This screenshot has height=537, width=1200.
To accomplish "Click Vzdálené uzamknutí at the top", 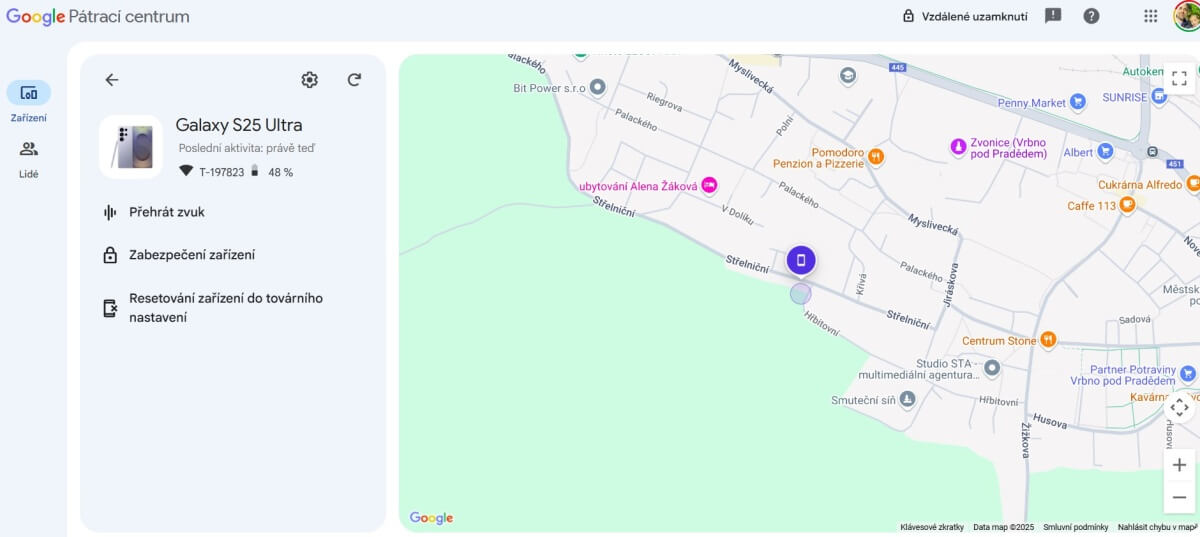I will pyautogui.click(x=963, y=16).
